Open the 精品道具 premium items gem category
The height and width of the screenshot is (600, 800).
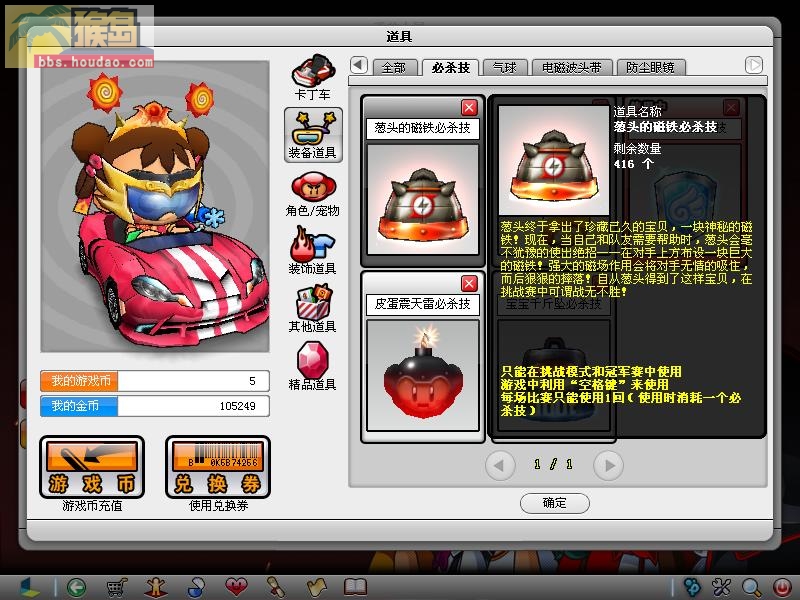pos(313,366)
